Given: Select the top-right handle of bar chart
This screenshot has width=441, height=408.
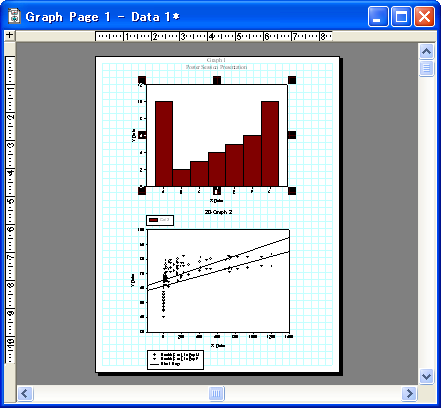Looking at the screenshot, I should [x=292, y=80].
